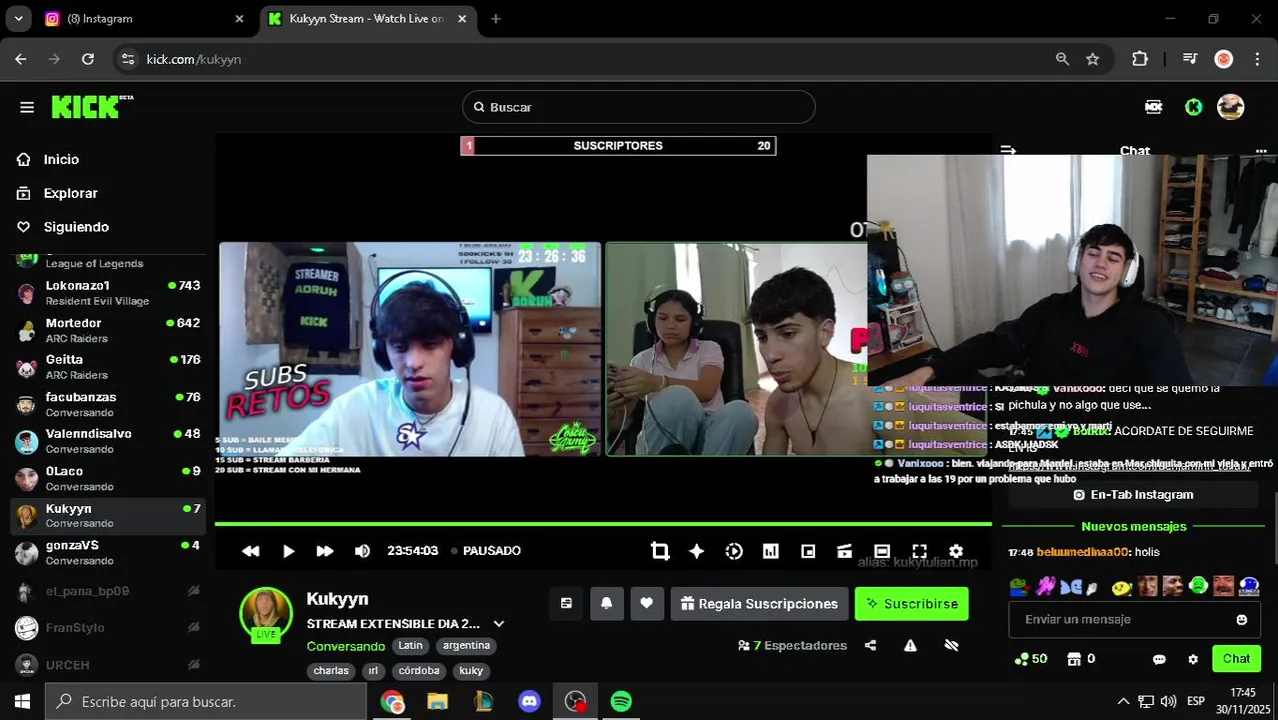Screen dimensions: 1278x720
Task: Select the 'charlas' tag
Action: 331,671
